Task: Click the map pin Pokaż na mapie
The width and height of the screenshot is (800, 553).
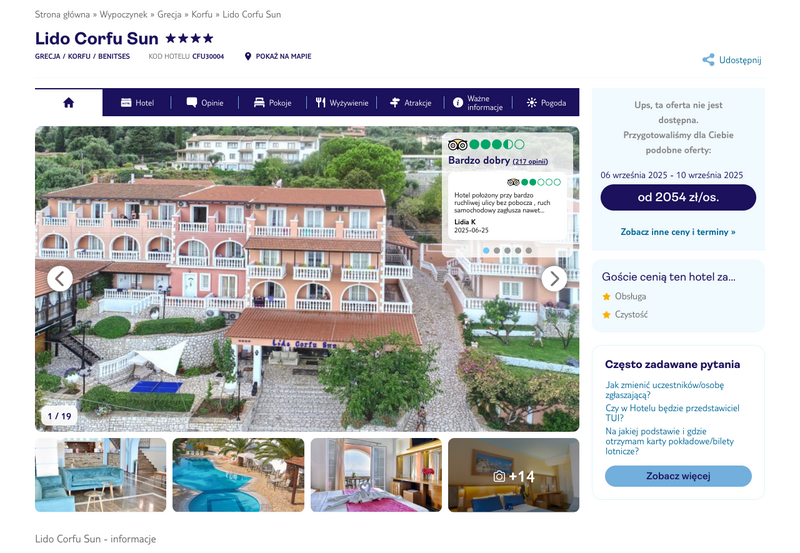Action: 278,56
